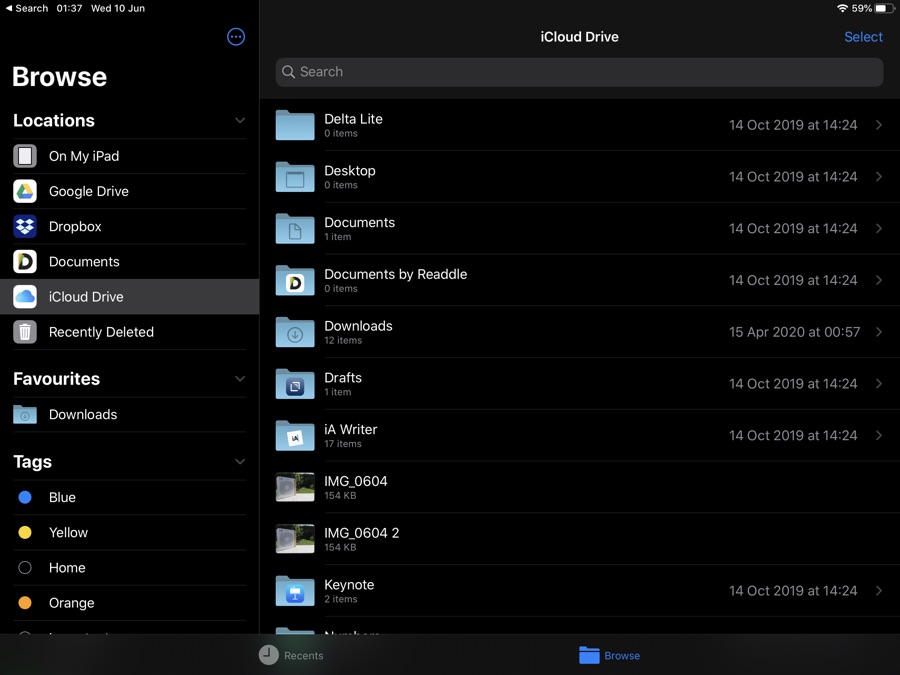Select the Yellow tag label
This screenshot has height=675, width=900.
(x=68, y=533)
